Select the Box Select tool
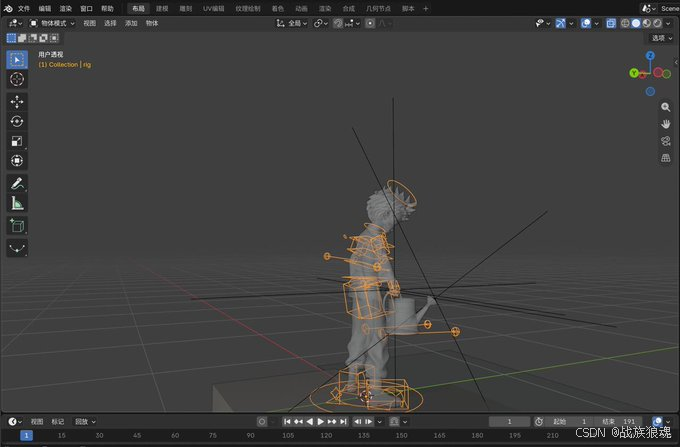680x447 pixels. [17, 60]
